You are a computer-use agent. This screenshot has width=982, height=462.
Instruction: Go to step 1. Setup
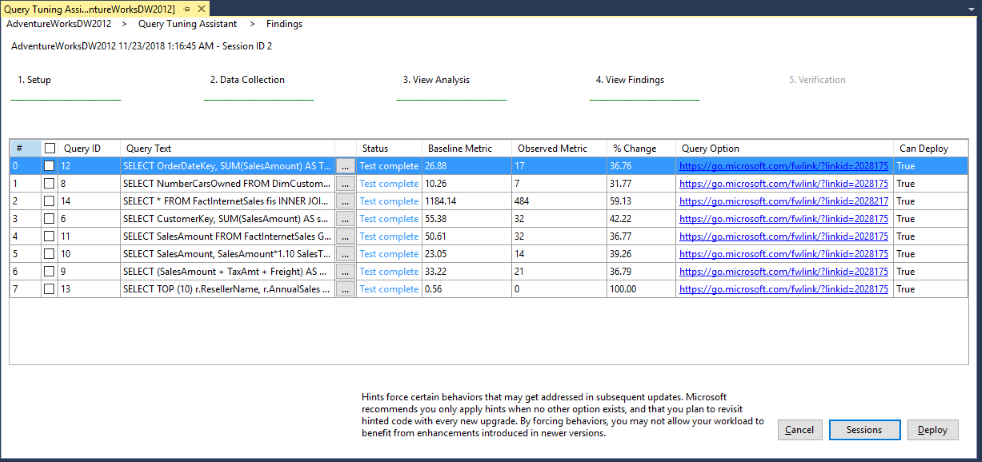pos(34,80)
